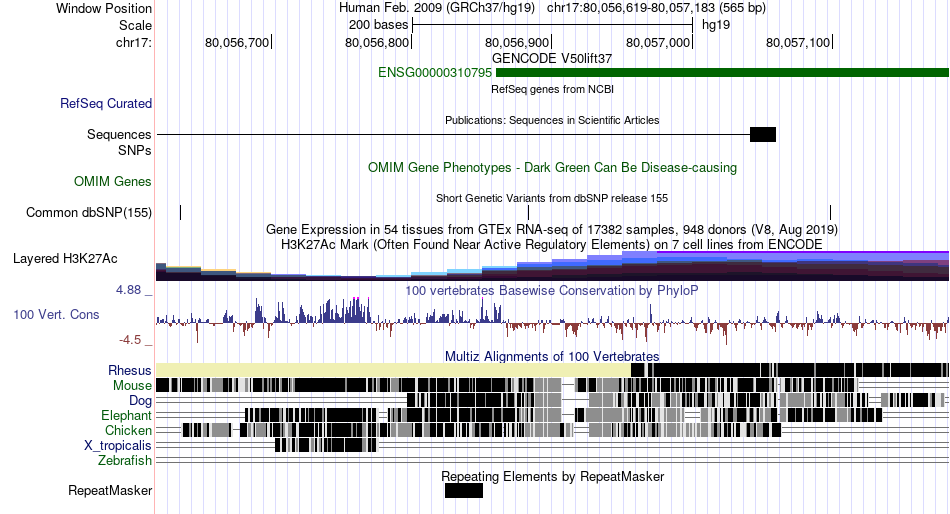
Task: Click the Window Position label
Action: click(x=104, y=8)
